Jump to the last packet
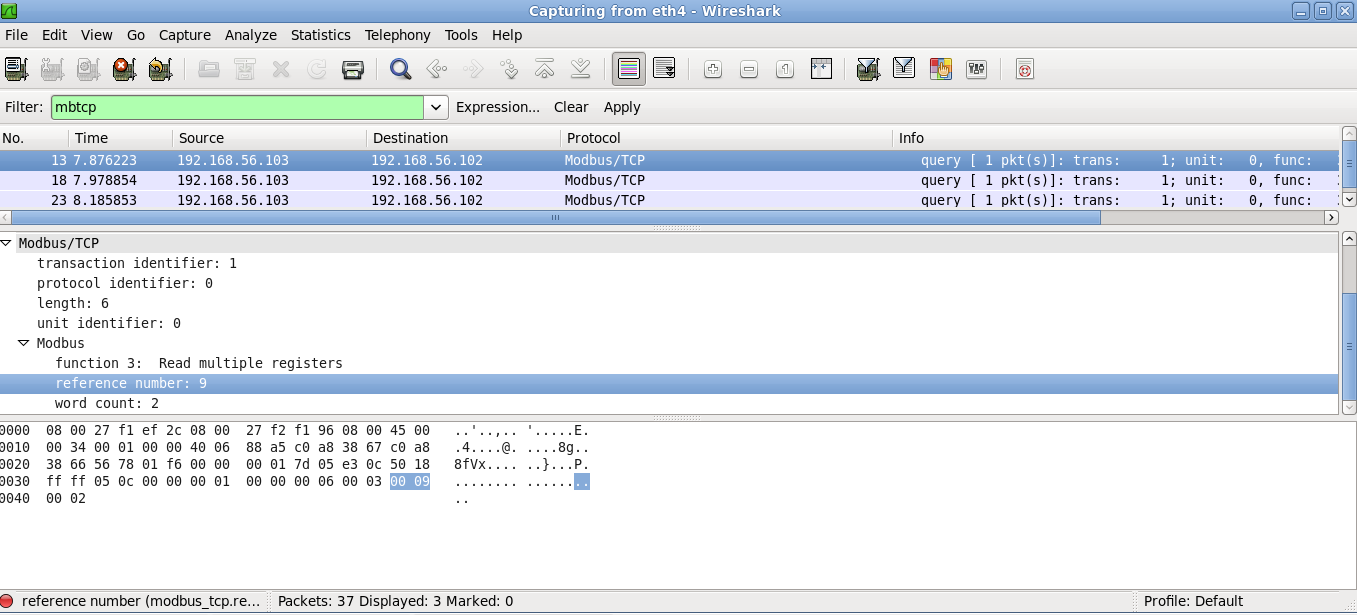This screenshot has width=1357, height=615. click(x=580, y=69)
